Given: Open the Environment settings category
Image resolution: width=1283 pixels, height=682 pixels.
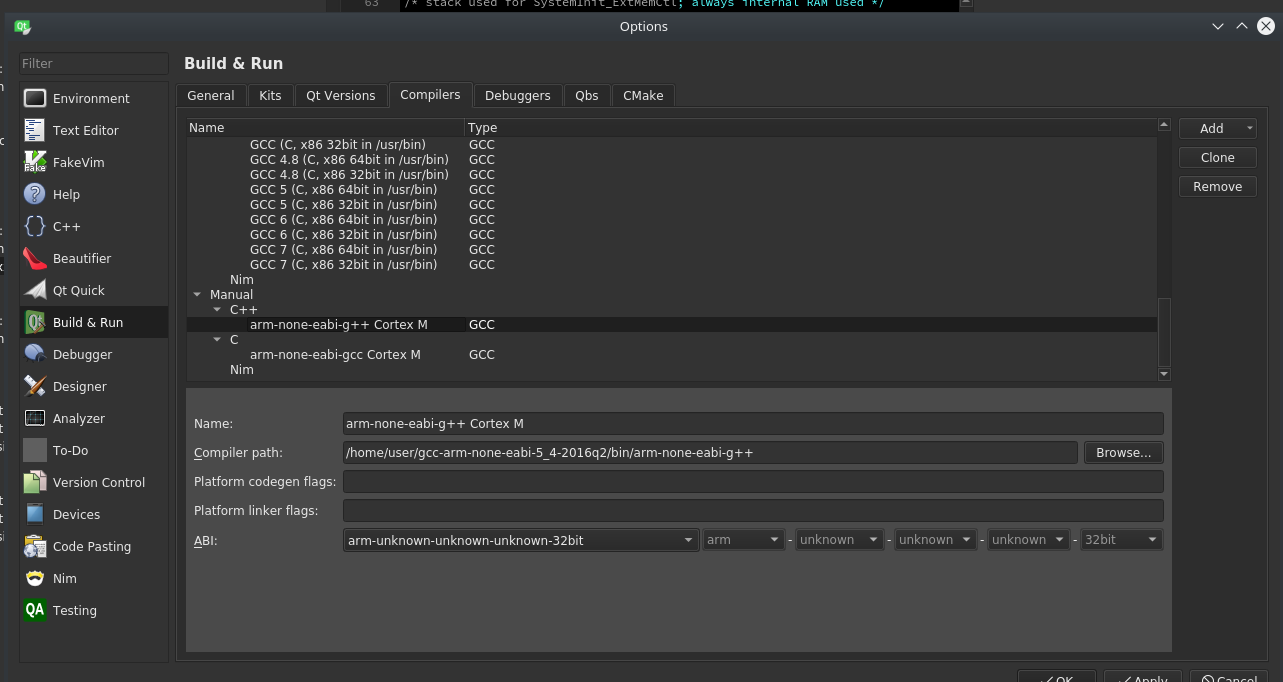Looking at the screenshot, I should (x=94, y=98).
